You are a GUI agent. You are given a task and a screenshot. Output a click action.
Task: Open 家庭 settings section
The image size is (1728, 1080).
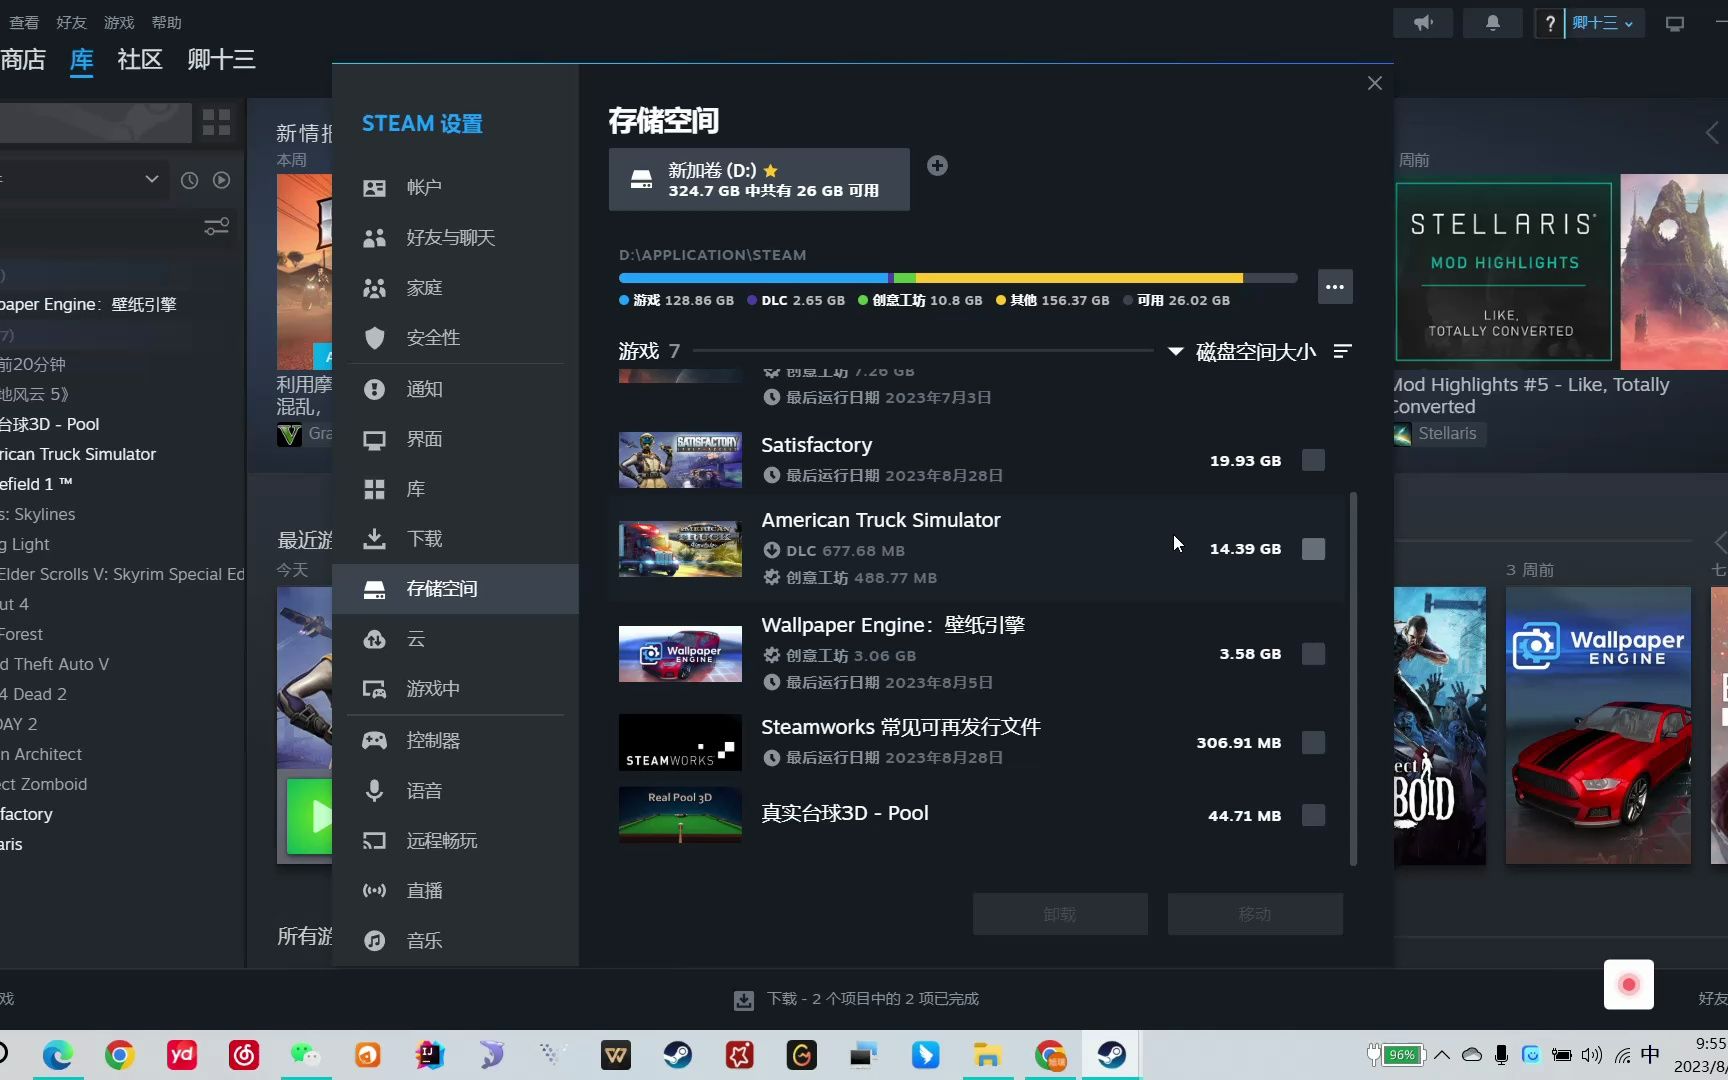pos(455,288)
